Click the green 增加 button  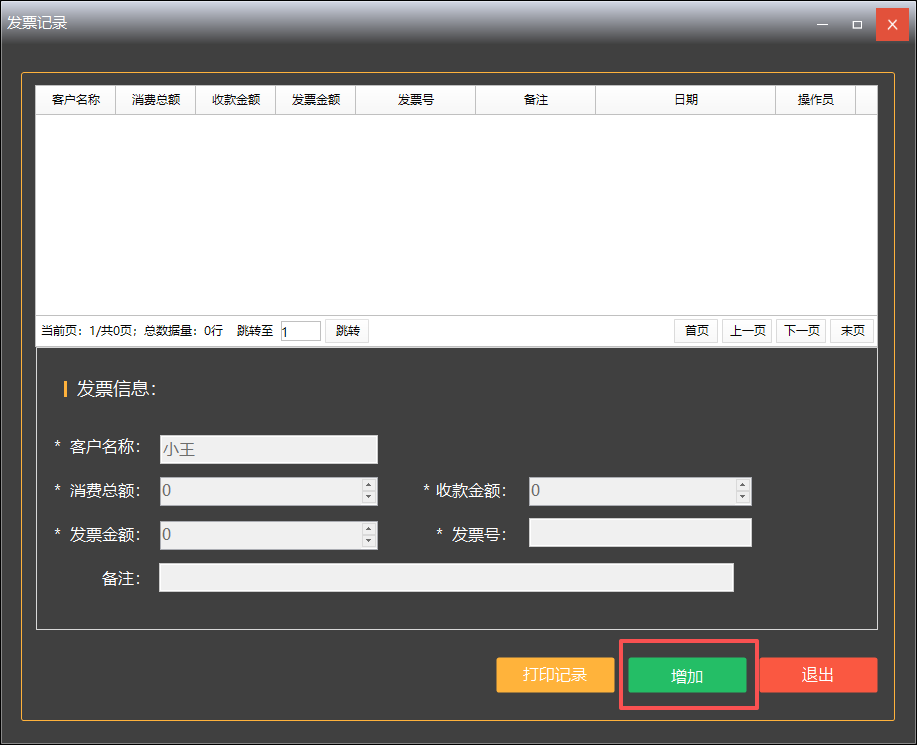pos(687,675)
